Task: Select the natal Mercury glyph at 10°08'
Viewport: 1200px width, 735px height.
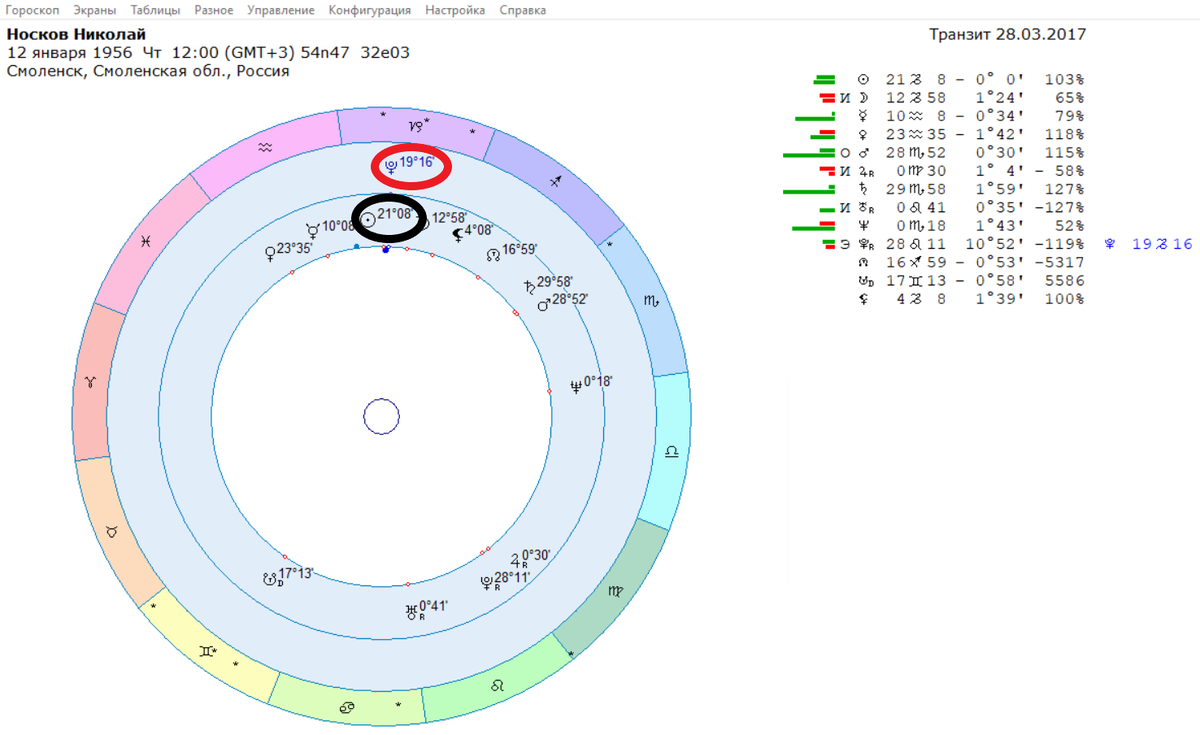Action: tap(312, 232)
